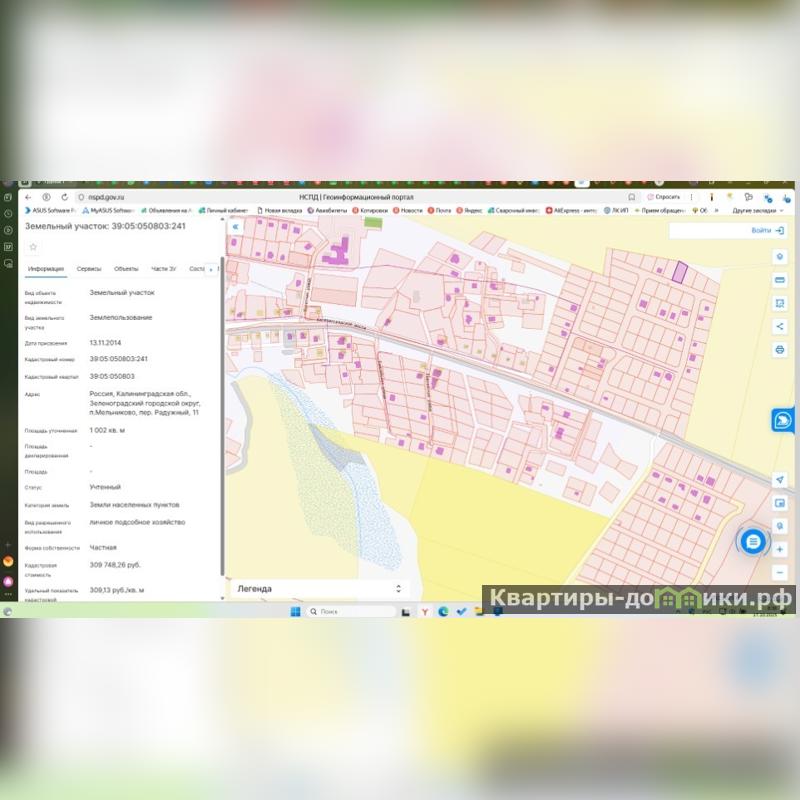
Task: Zoom in with the plus button
Action: 780,549
